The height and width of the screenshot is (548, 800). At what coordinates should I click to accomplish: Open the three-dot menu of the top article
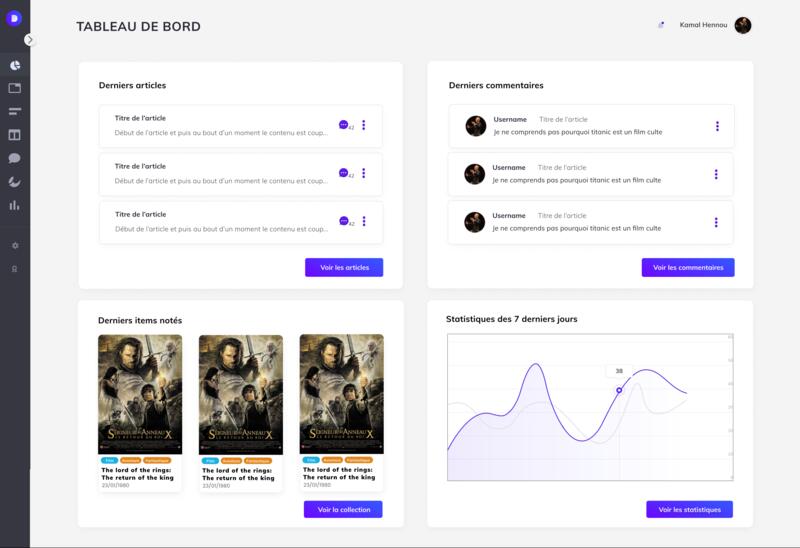tap(364, 125)
